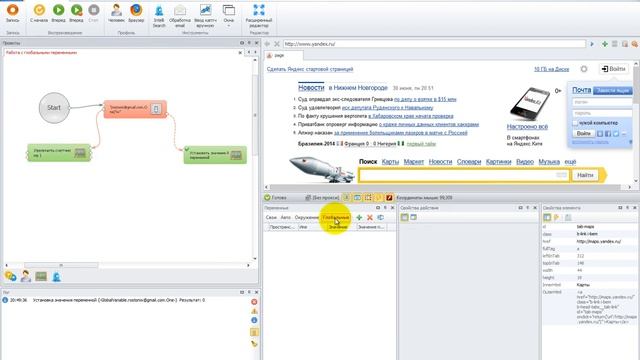Click the first icon in Свойства элемента toolbar

click(547, 218)
